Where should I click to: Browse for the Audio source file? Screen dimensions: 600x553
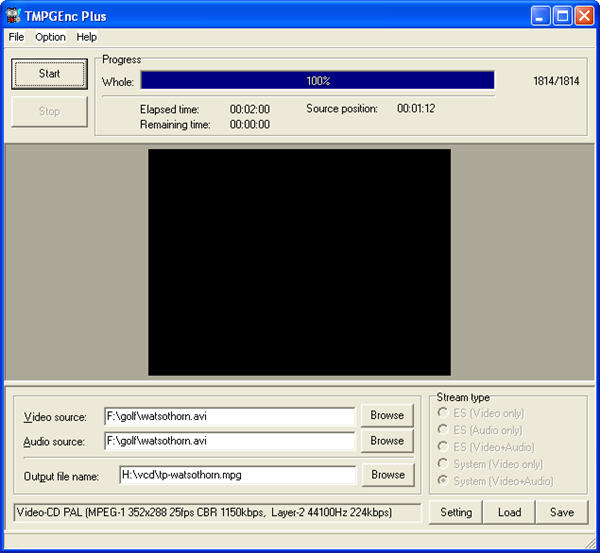click(387, 440)
